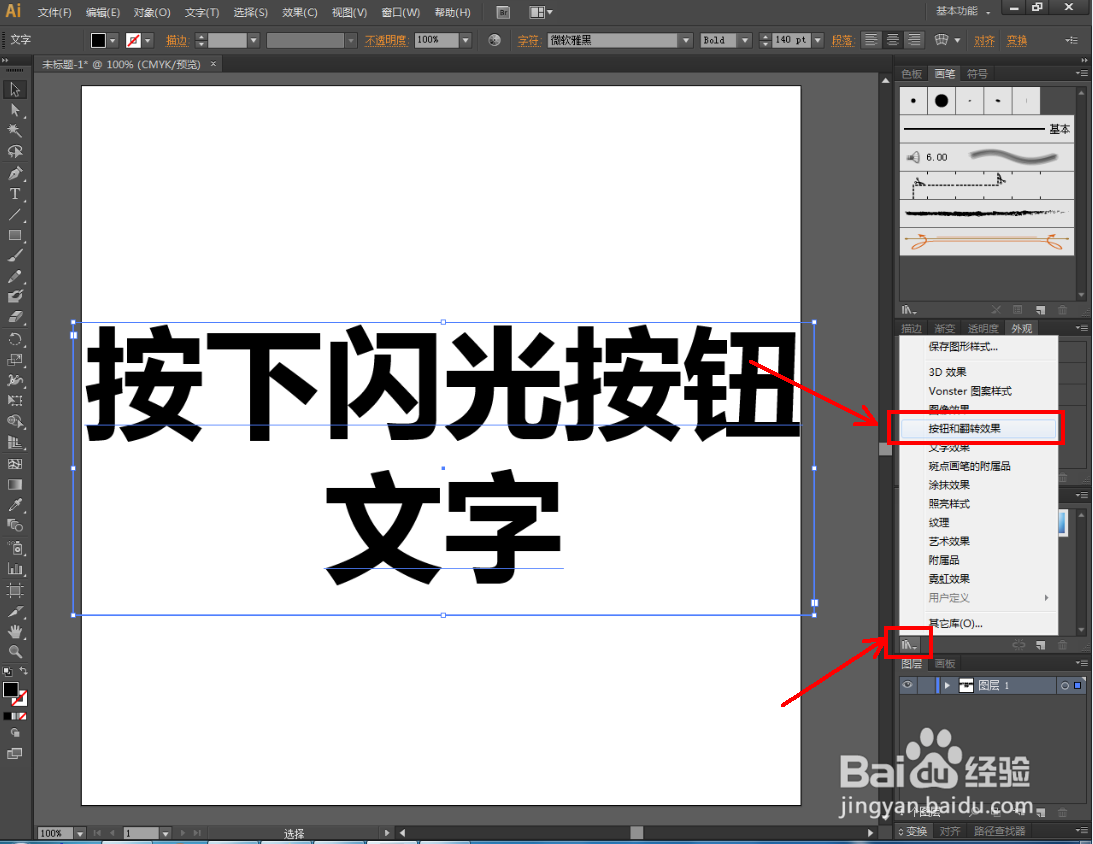
Task: Open the Bold font style dropdown
Action: click(x=745, y=40)
